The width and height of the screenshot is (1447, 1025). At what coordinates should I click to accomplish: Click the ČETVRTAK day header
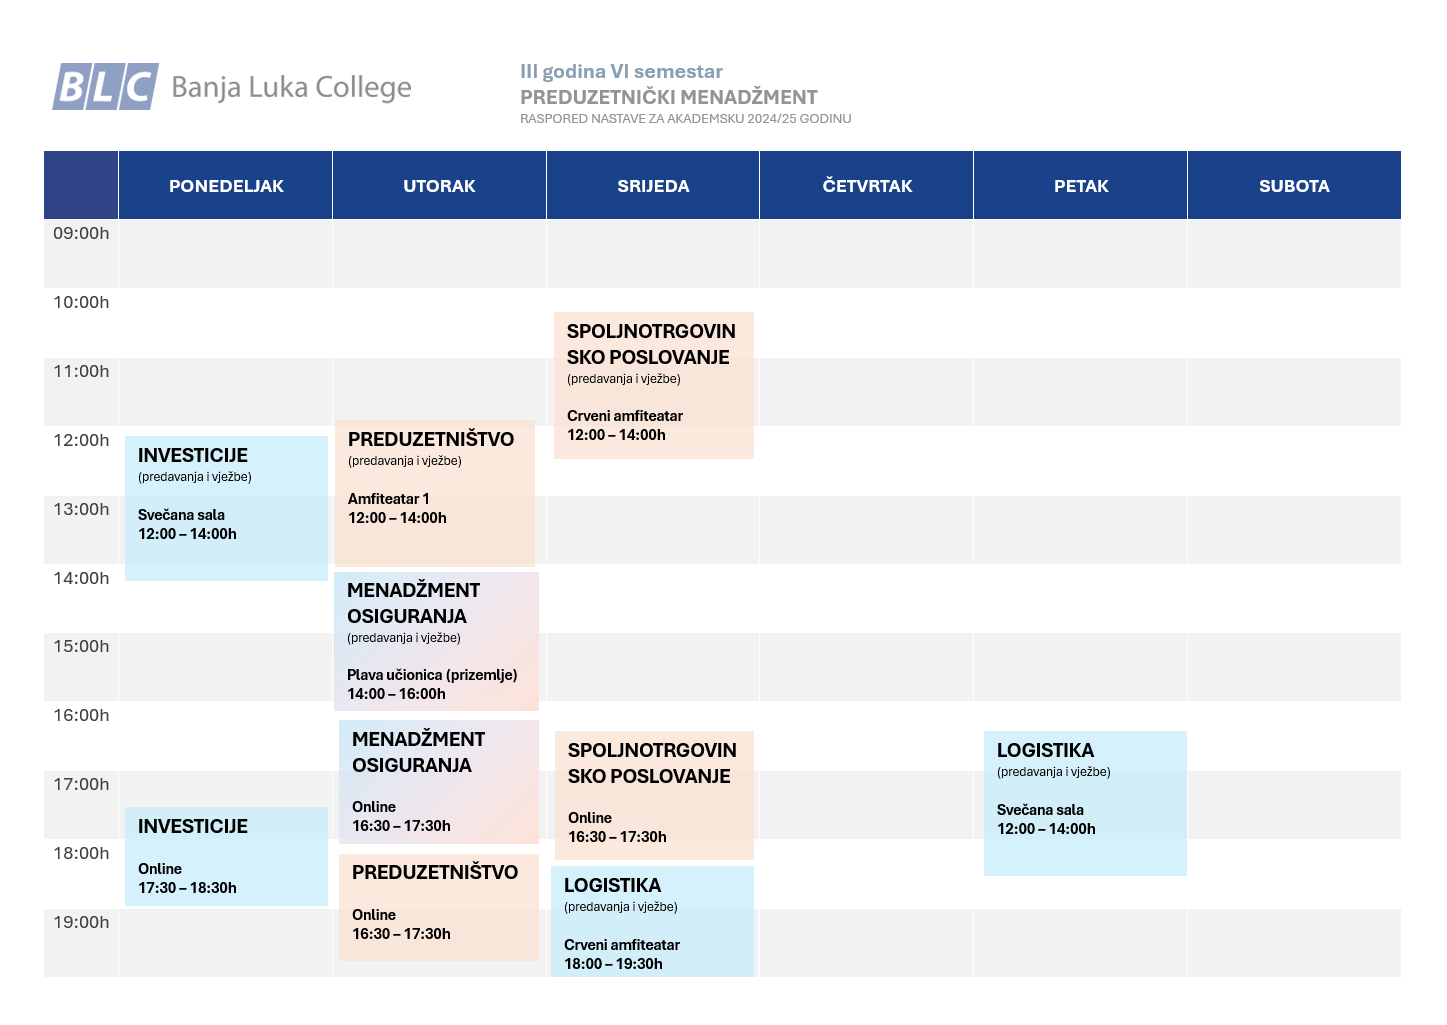coord(867,185)
